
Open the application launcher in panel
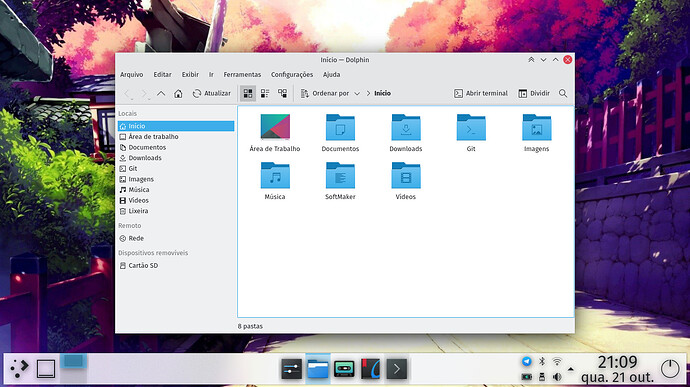coord(19,369)
